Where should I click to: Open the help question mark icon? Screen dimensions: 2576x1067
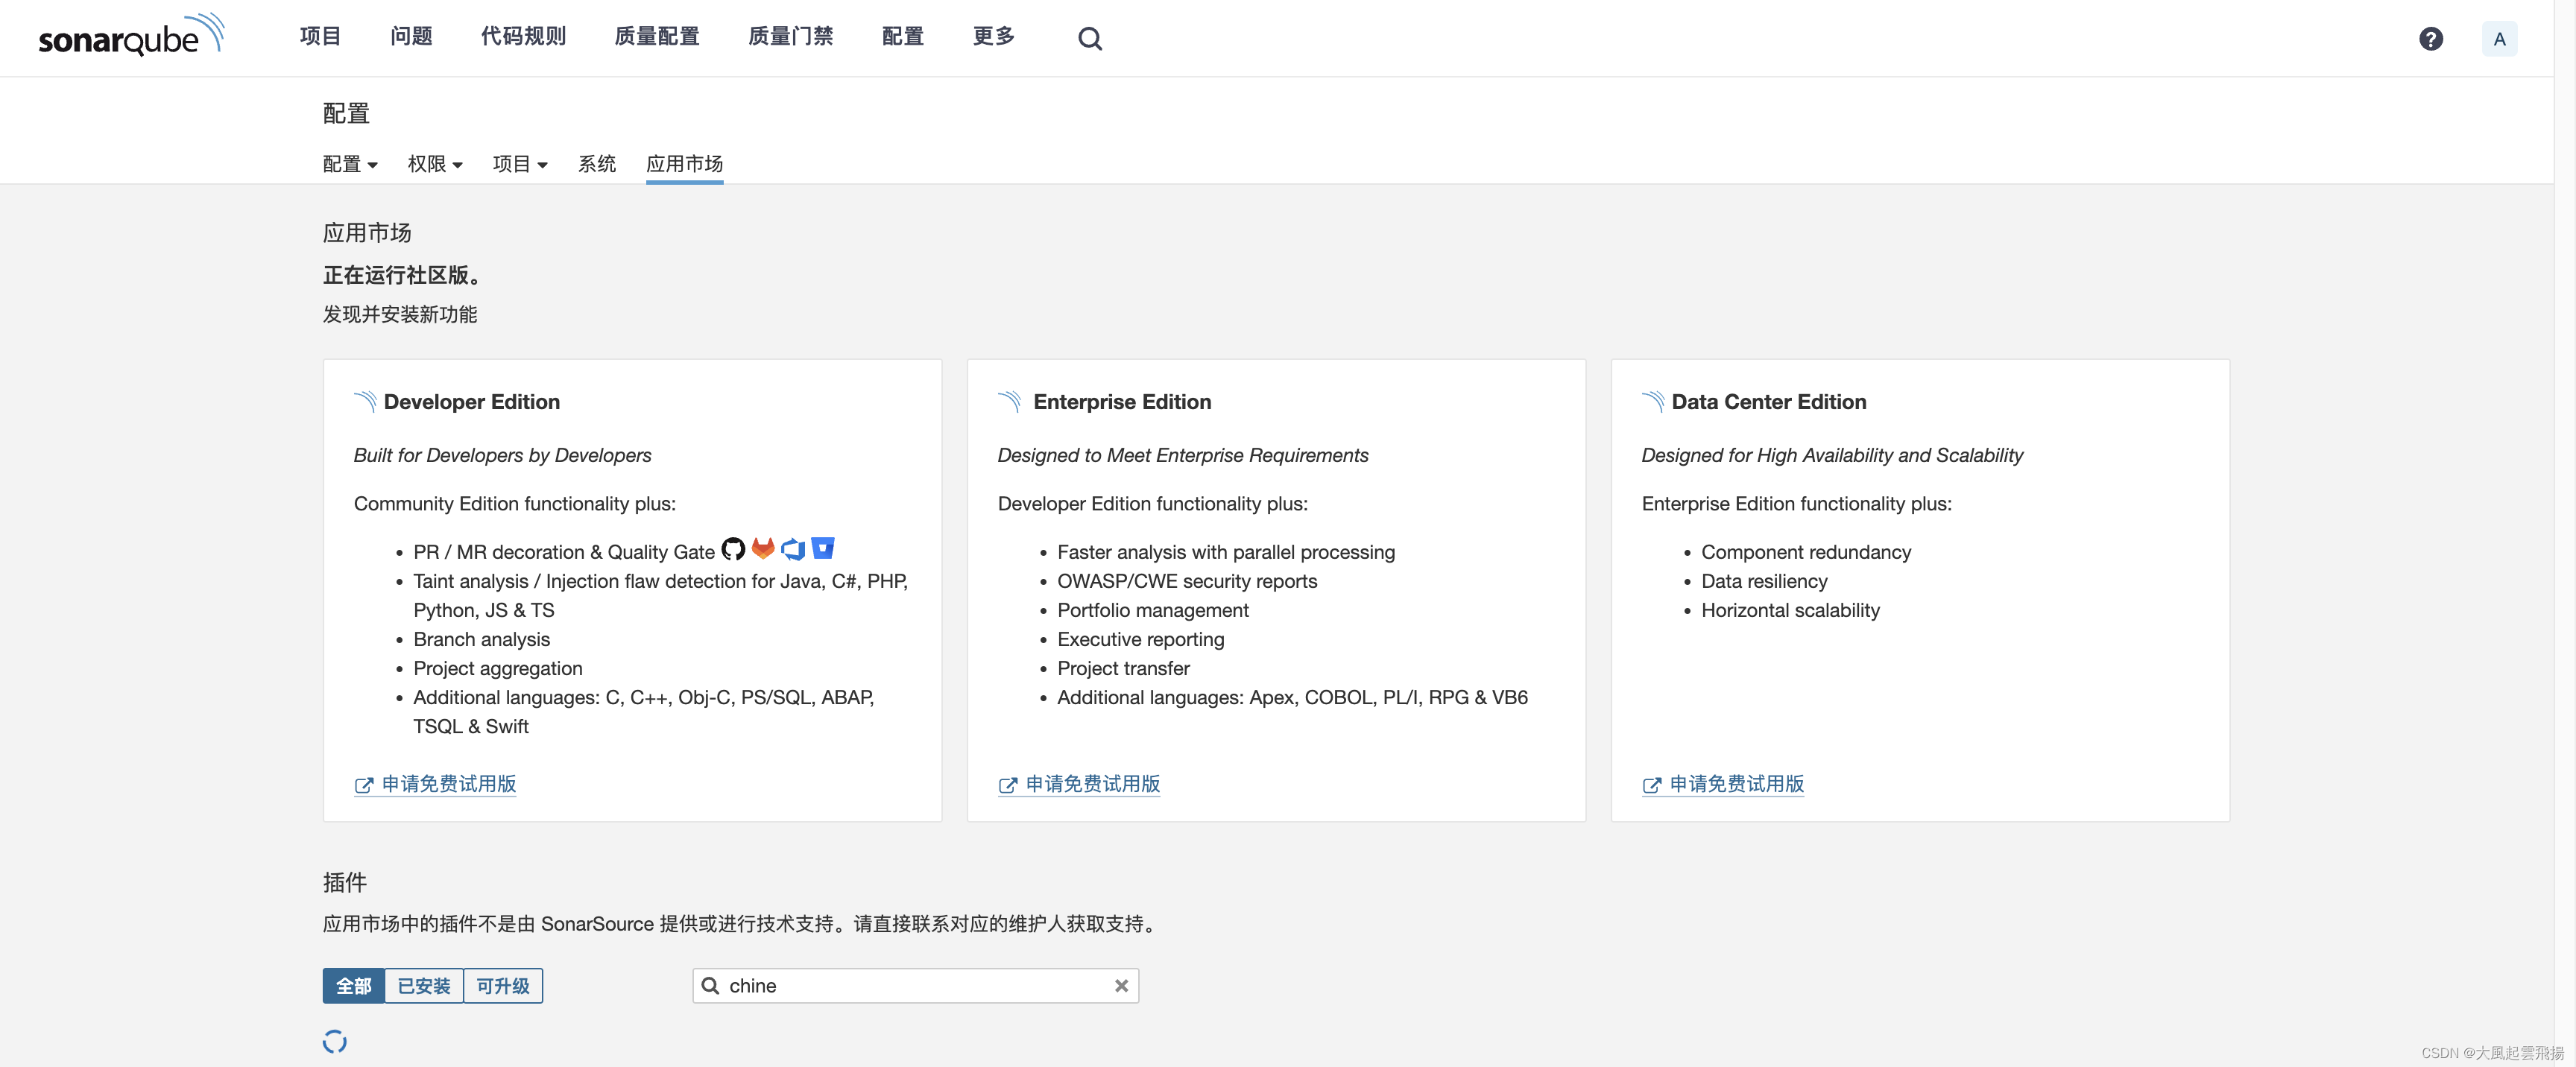(x=2431, y=39)
